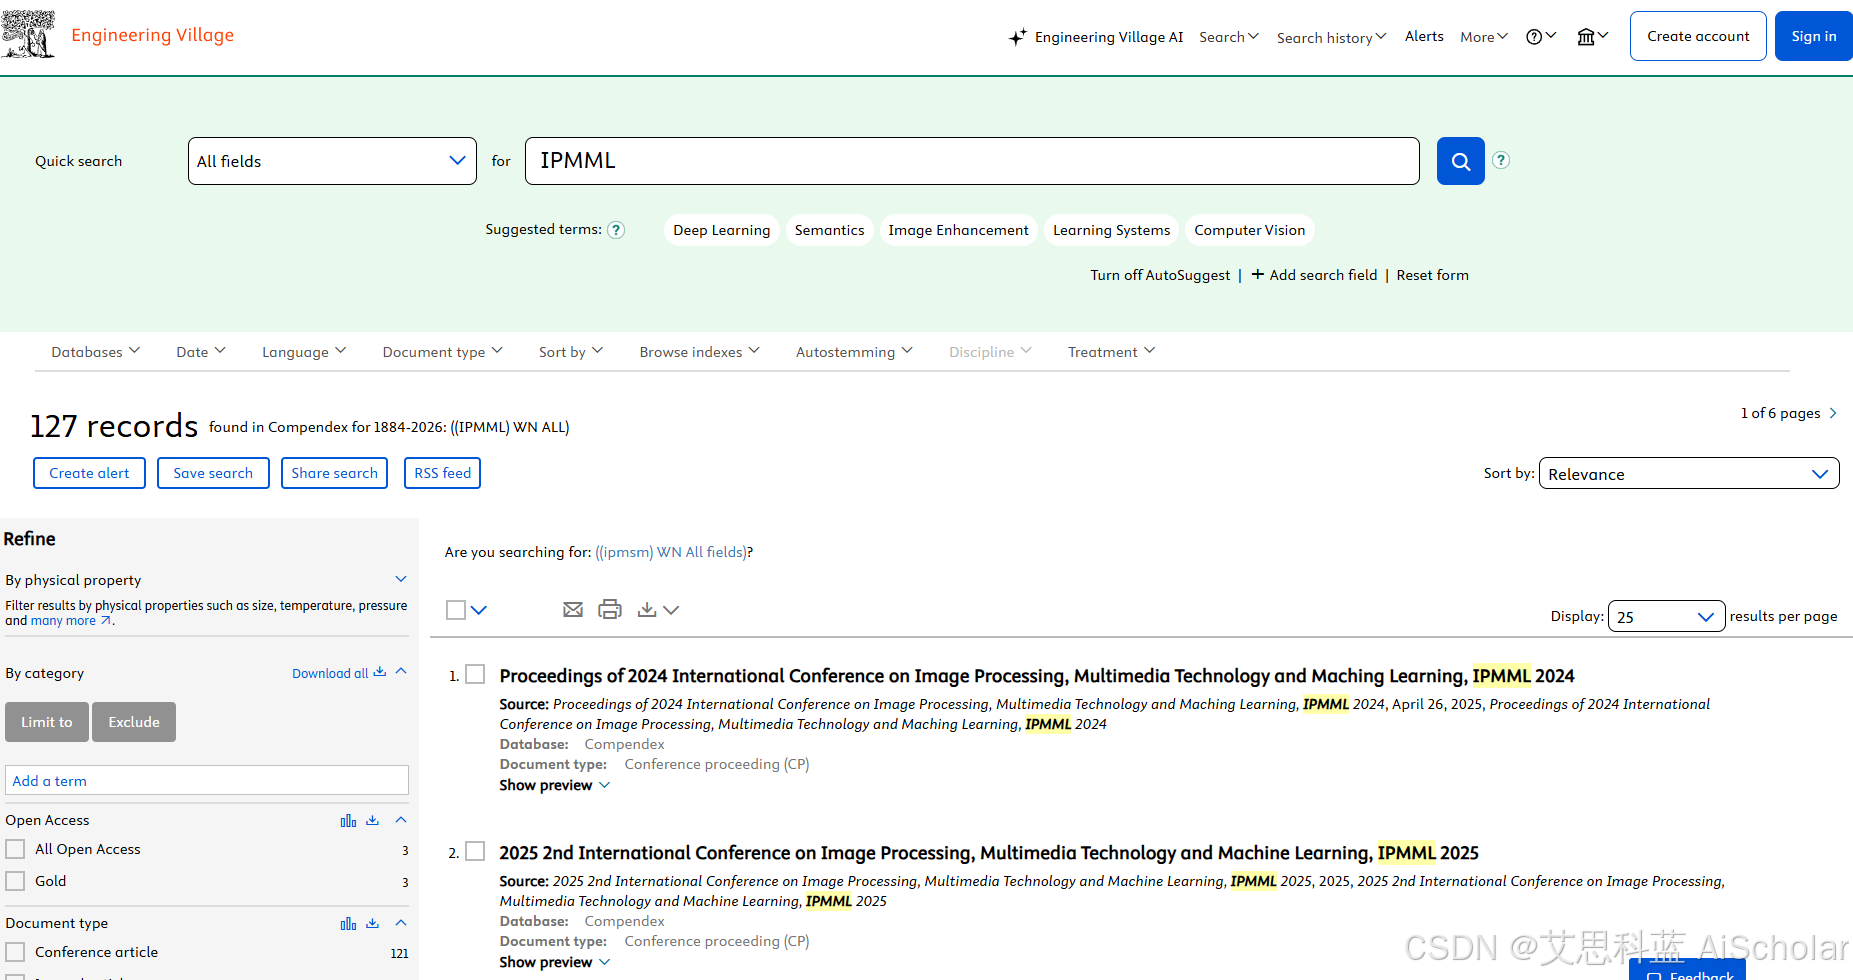Open chart view for Document type facet

coord(348,923)
